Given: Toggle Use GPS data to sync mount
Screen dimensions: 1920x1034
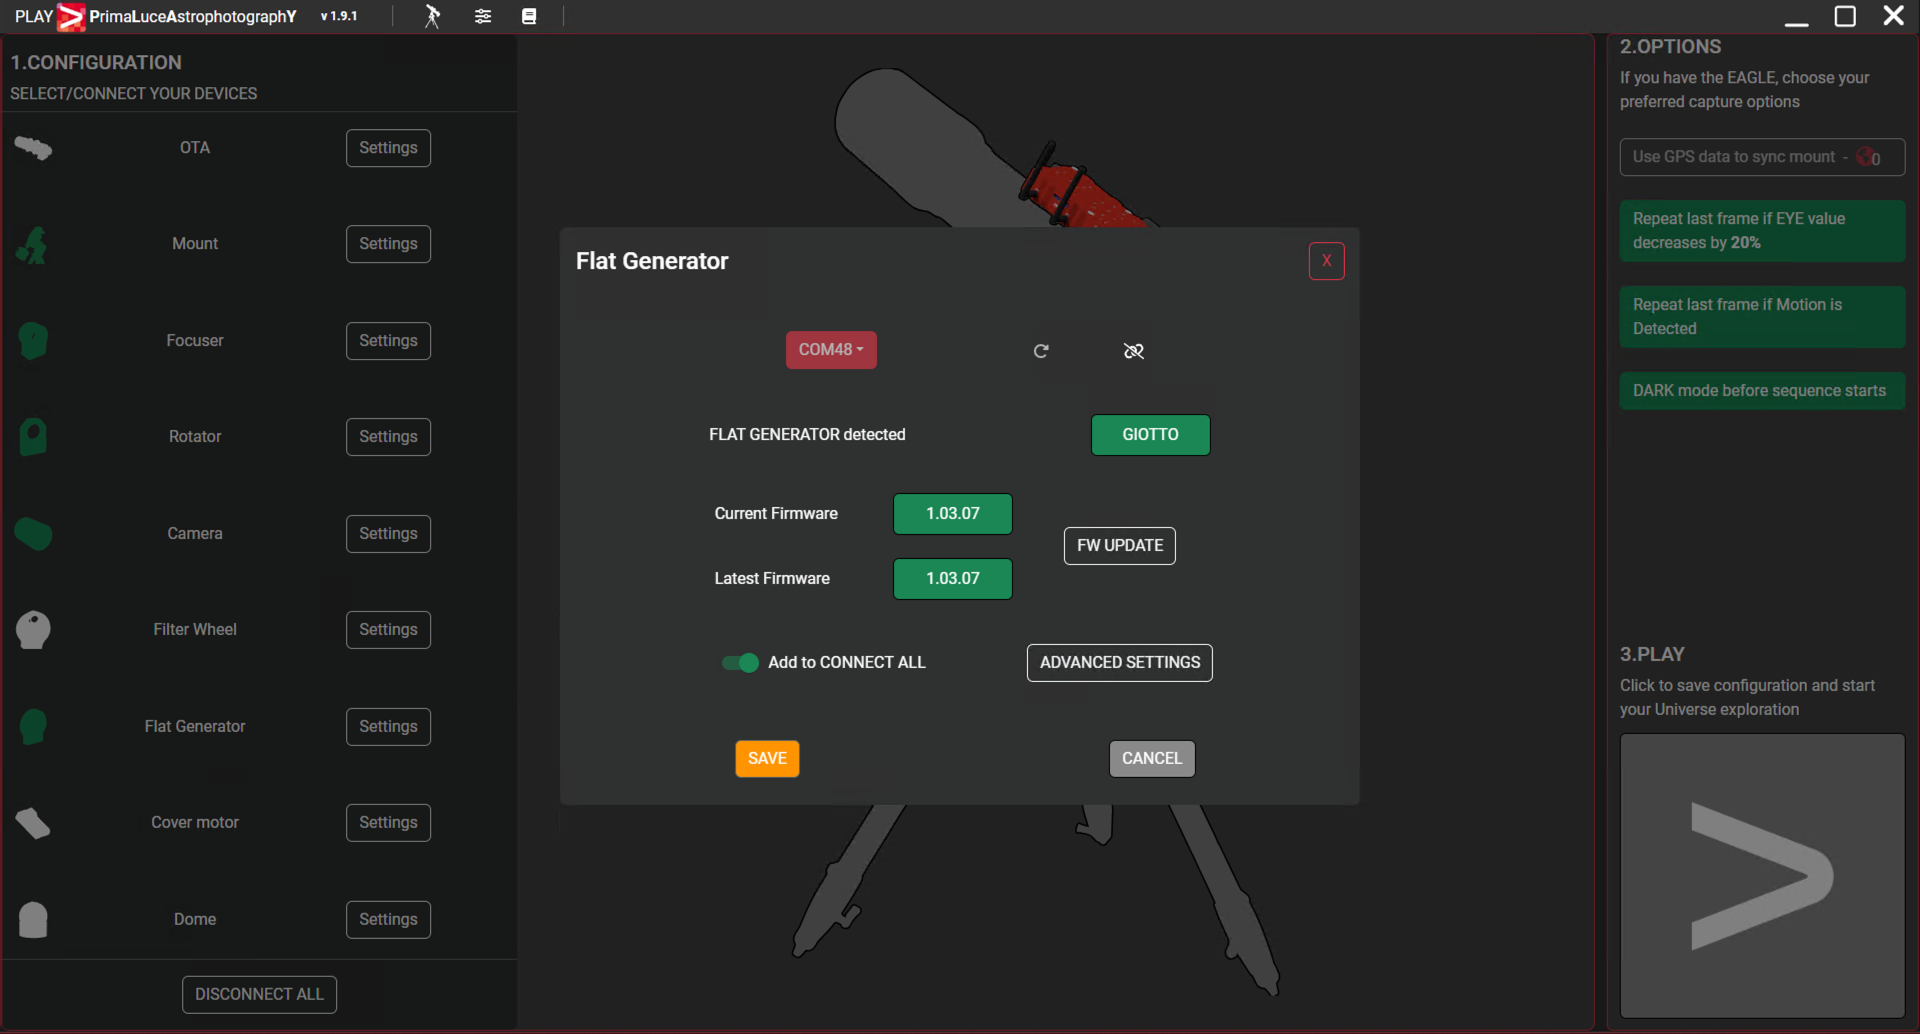Looking at the screenshot, I should tap(1762, 157).
